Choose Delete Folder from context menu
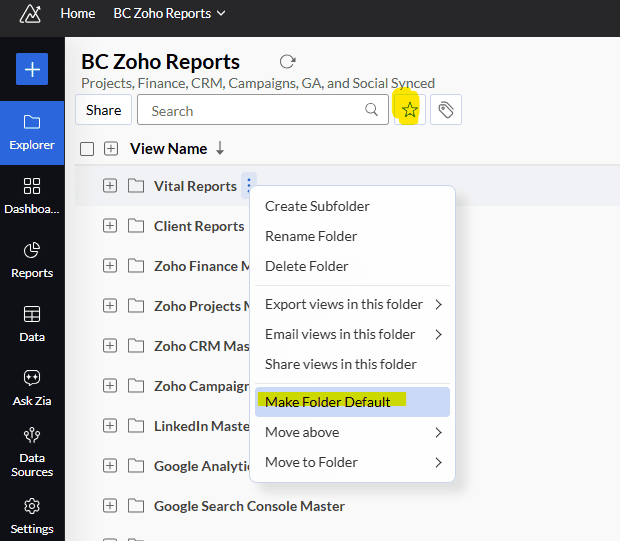The height and width of the screenshot is (541, 620). coord(352,267)
